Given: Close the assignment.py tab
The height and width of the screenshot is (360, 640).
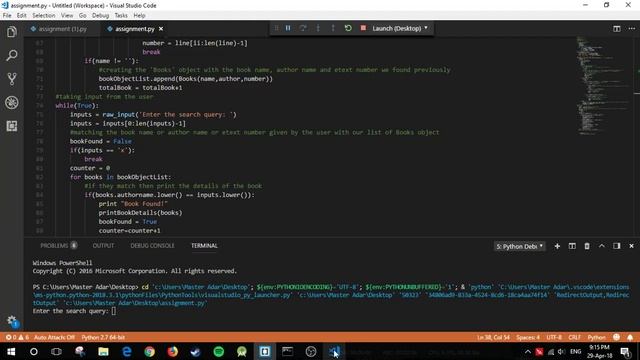Looking at the screenshot, I should tap(161, 29).
